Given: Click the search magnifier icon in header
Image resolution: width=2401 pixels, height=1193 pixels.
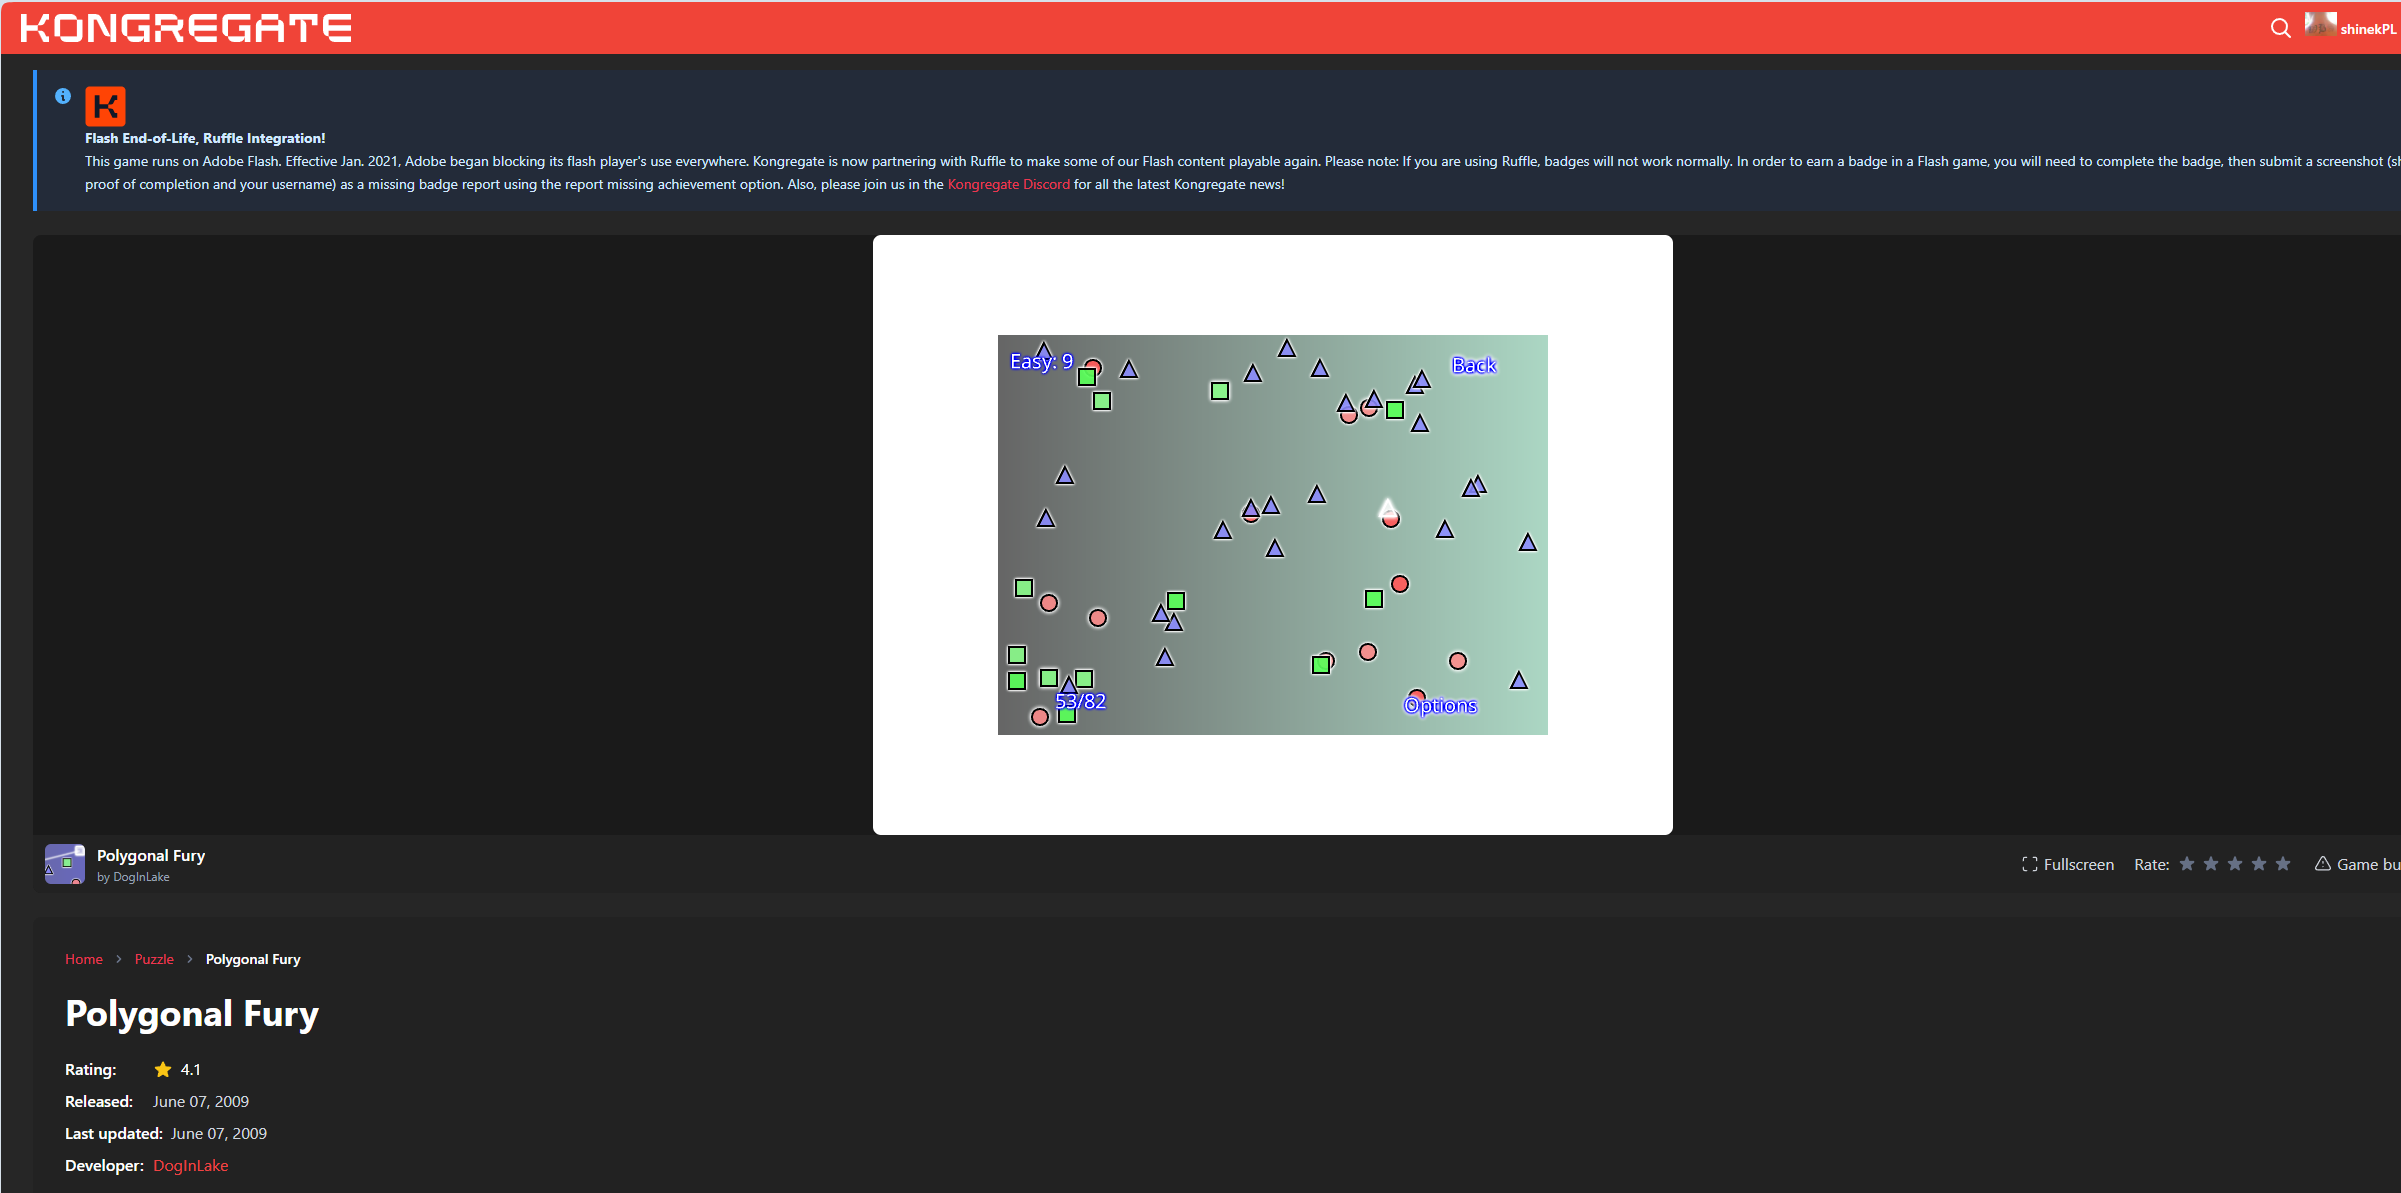Looking at the screenshot, I should tap(2280, 28).
